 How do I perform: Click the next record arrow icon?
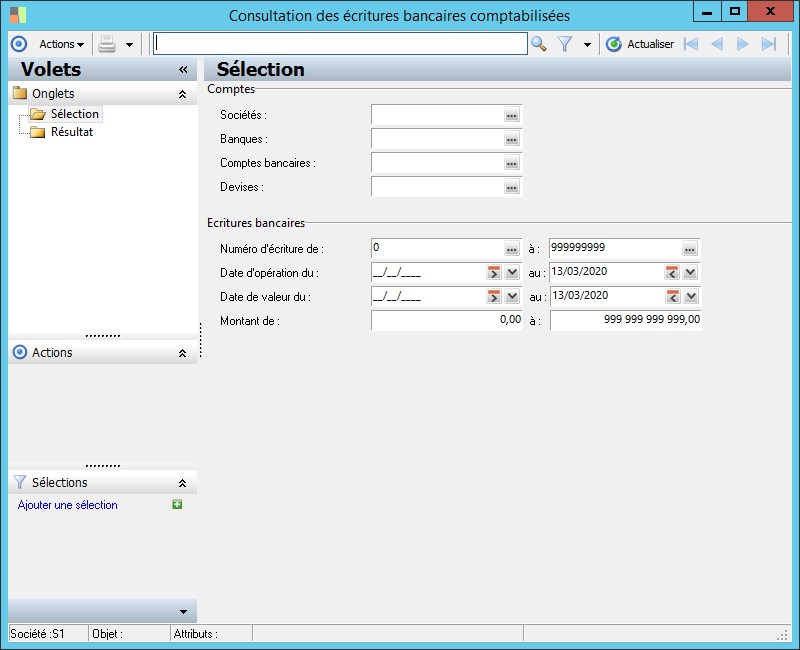pos(743,44)
